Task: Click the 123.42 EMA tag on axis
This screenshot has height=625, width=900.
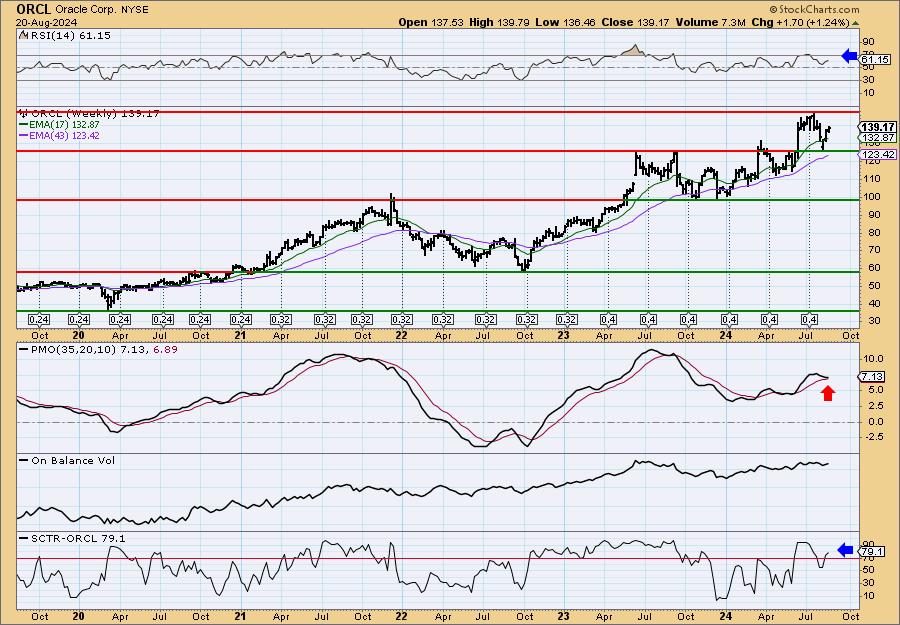Action: (x=878, y=154)
